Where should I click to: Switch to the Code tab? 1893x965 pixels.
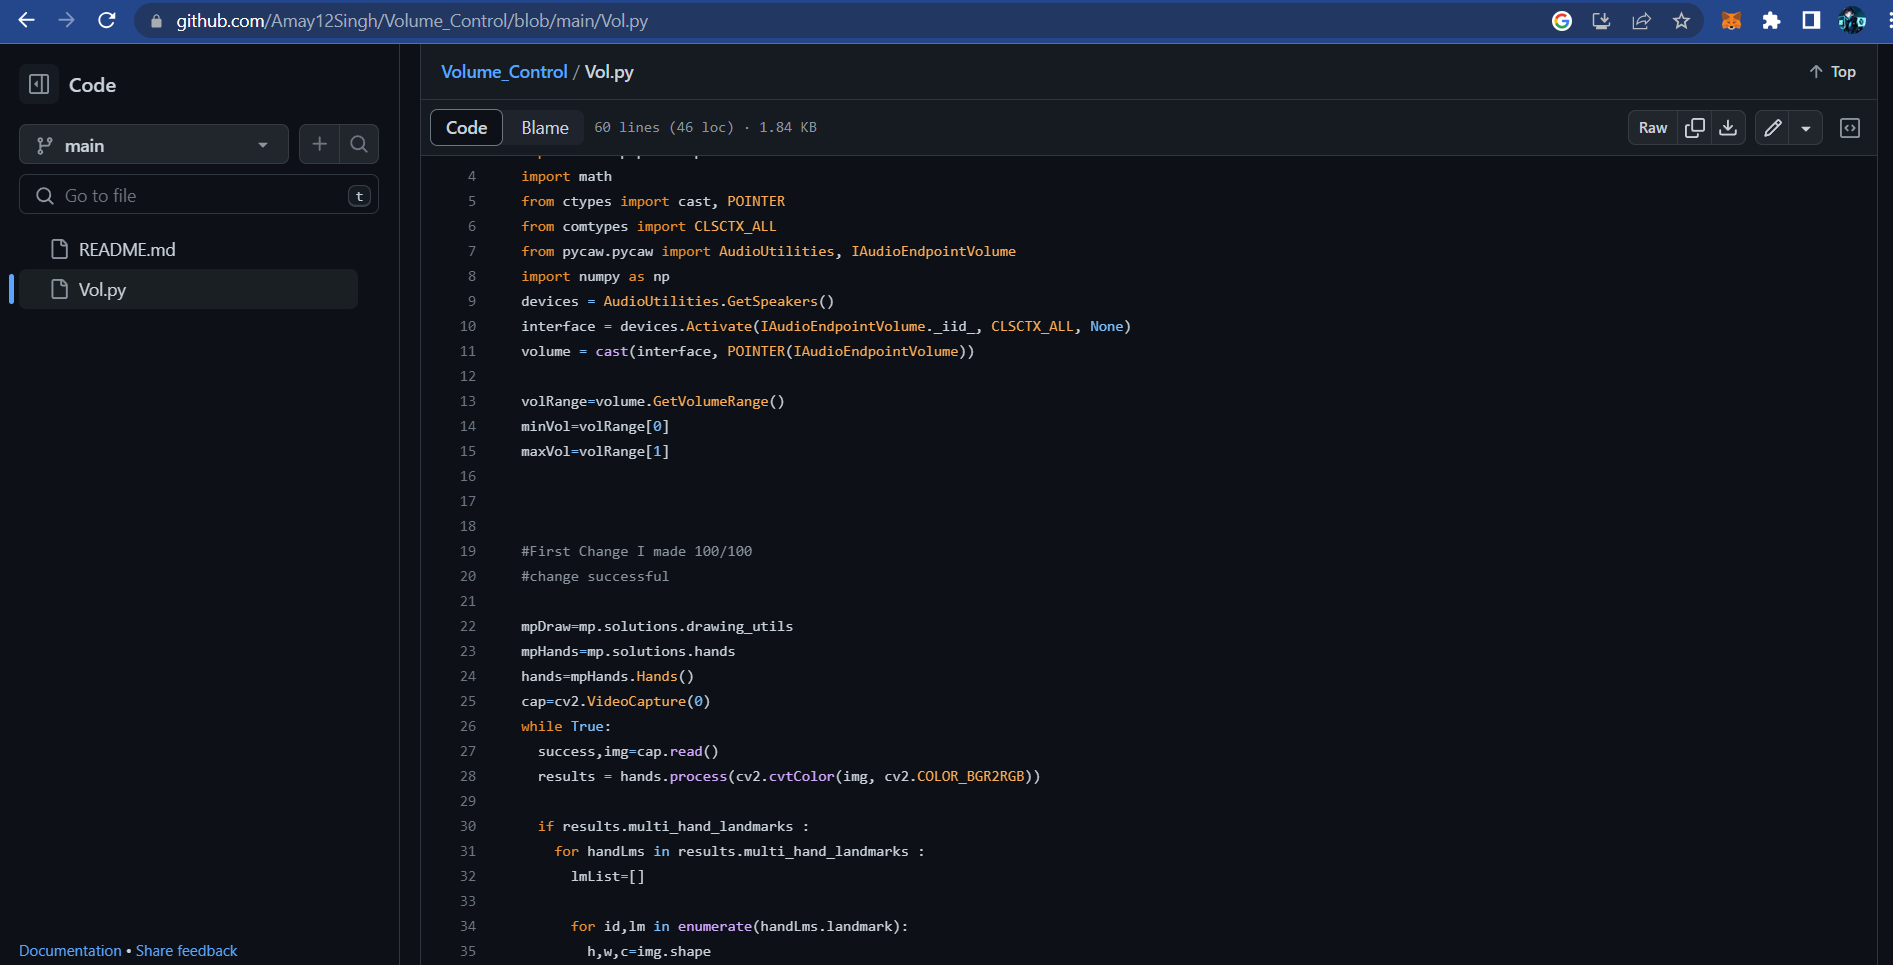coord(467,128)
